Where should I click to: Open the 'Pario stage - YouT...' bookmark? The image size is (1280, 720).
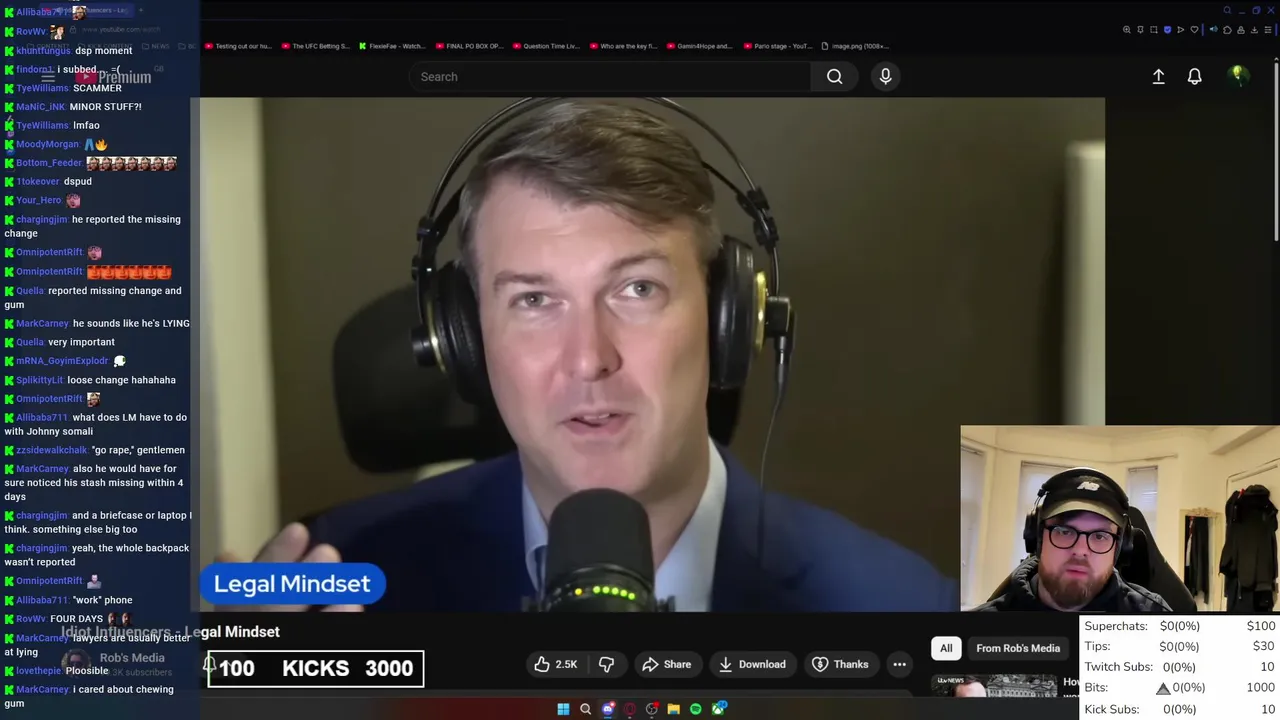[776, 46]
